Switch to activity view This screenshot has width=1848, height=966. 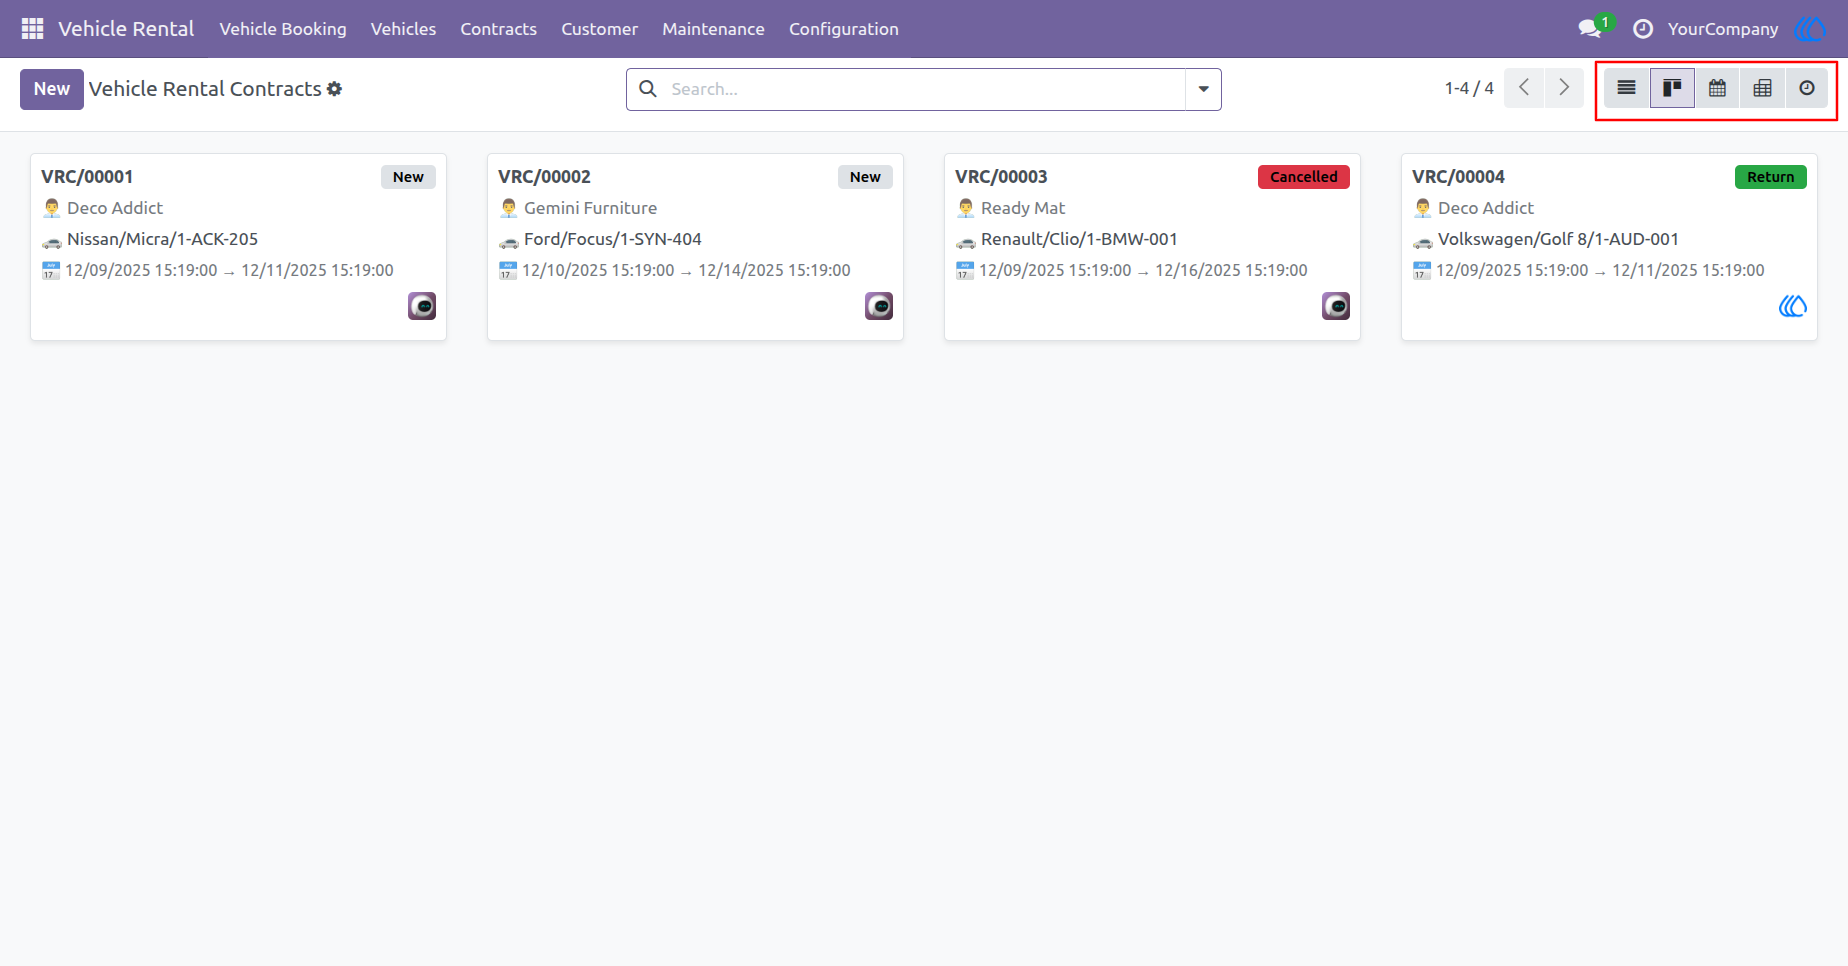point(1807,88)
